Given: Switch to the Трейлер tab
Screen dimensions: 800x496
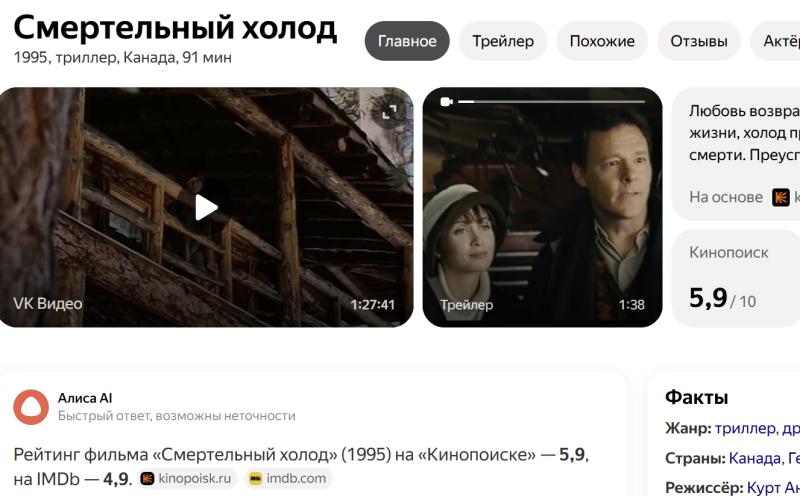Looking at the screenshot, I should 503,41.
